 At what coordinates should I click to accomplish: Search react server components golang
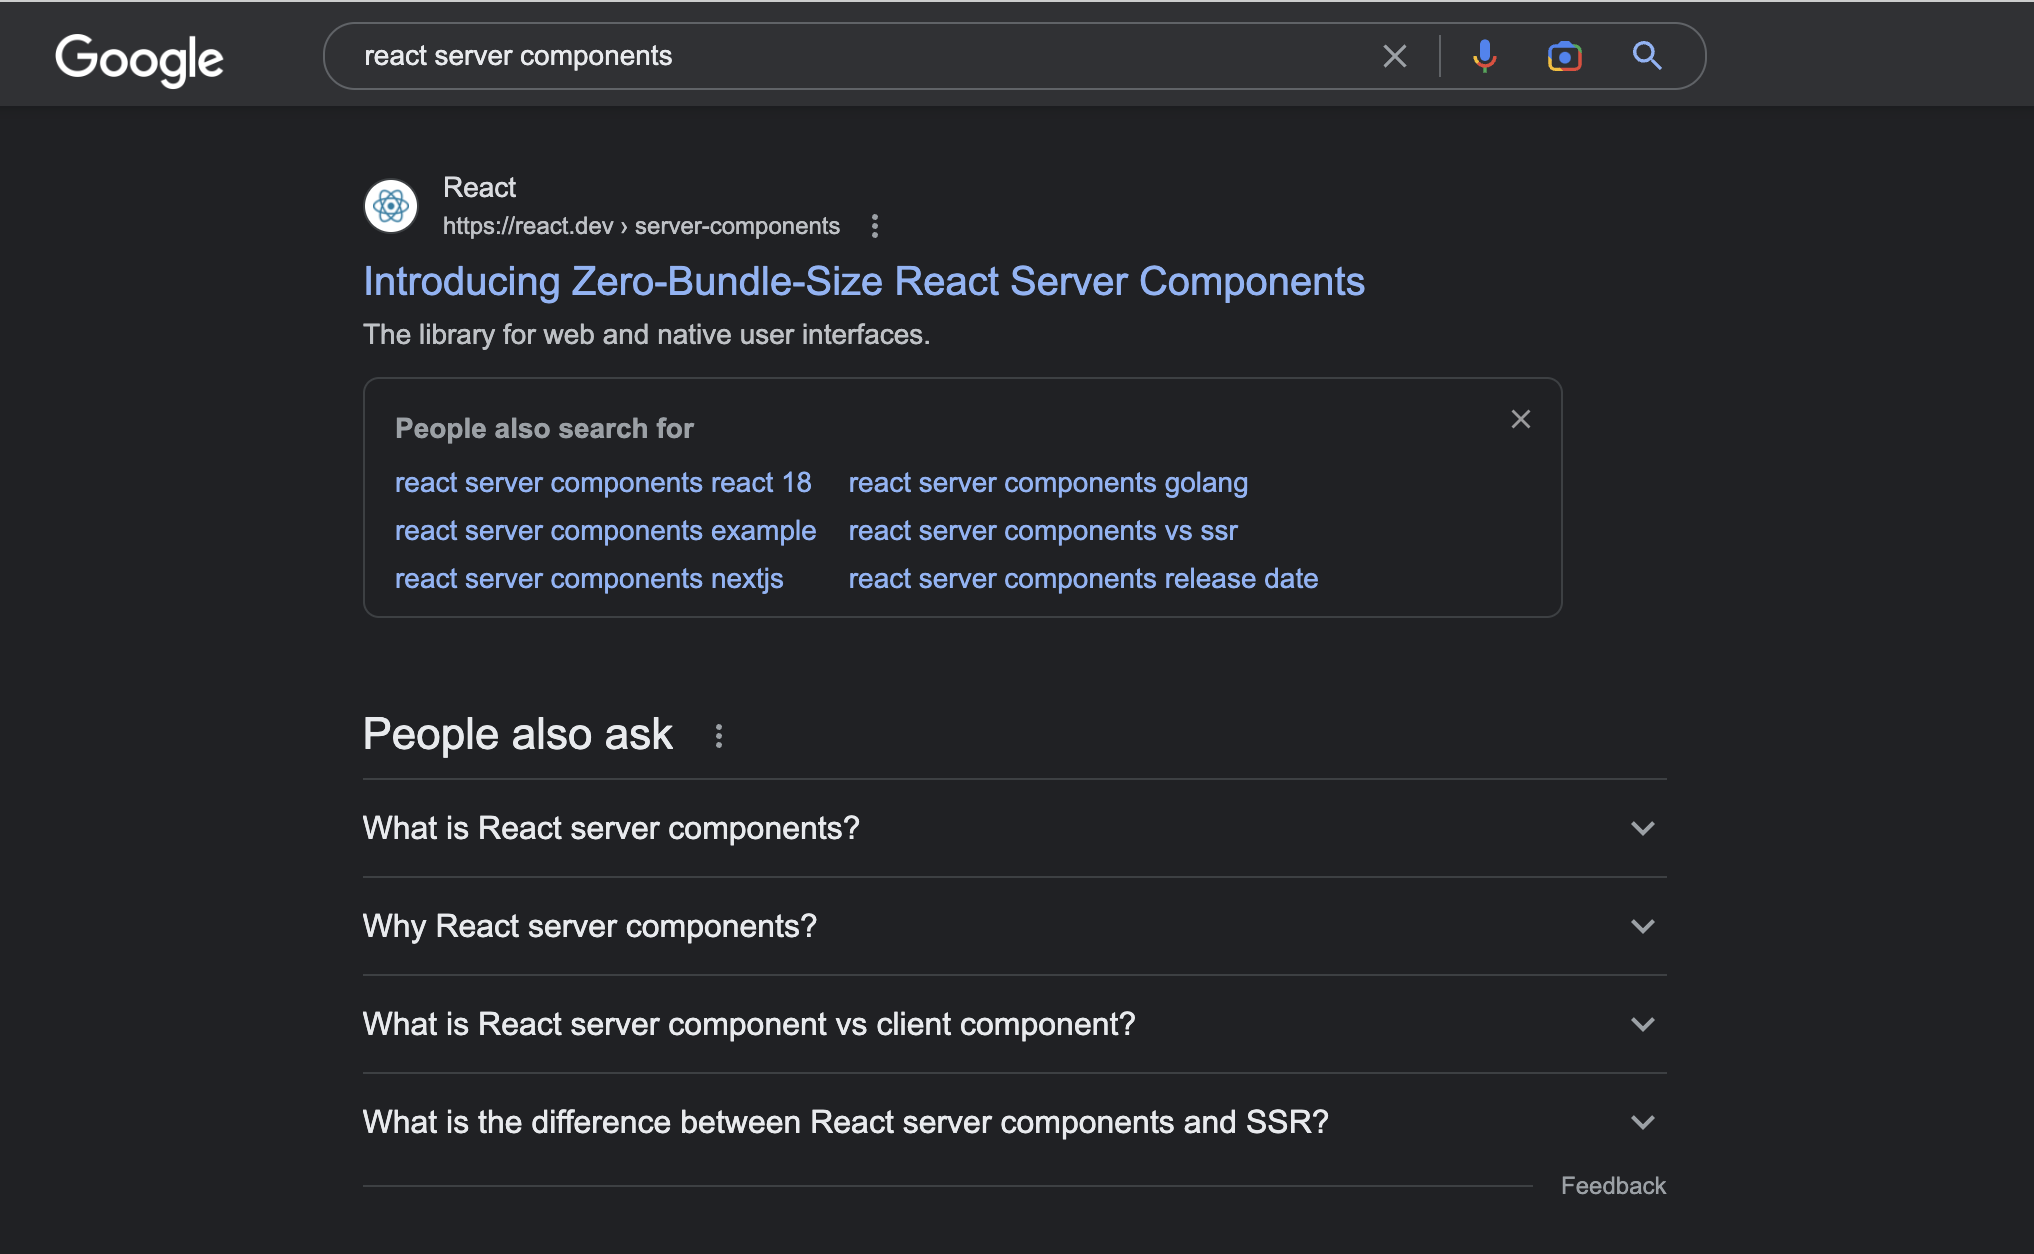tap(1048, 483)
